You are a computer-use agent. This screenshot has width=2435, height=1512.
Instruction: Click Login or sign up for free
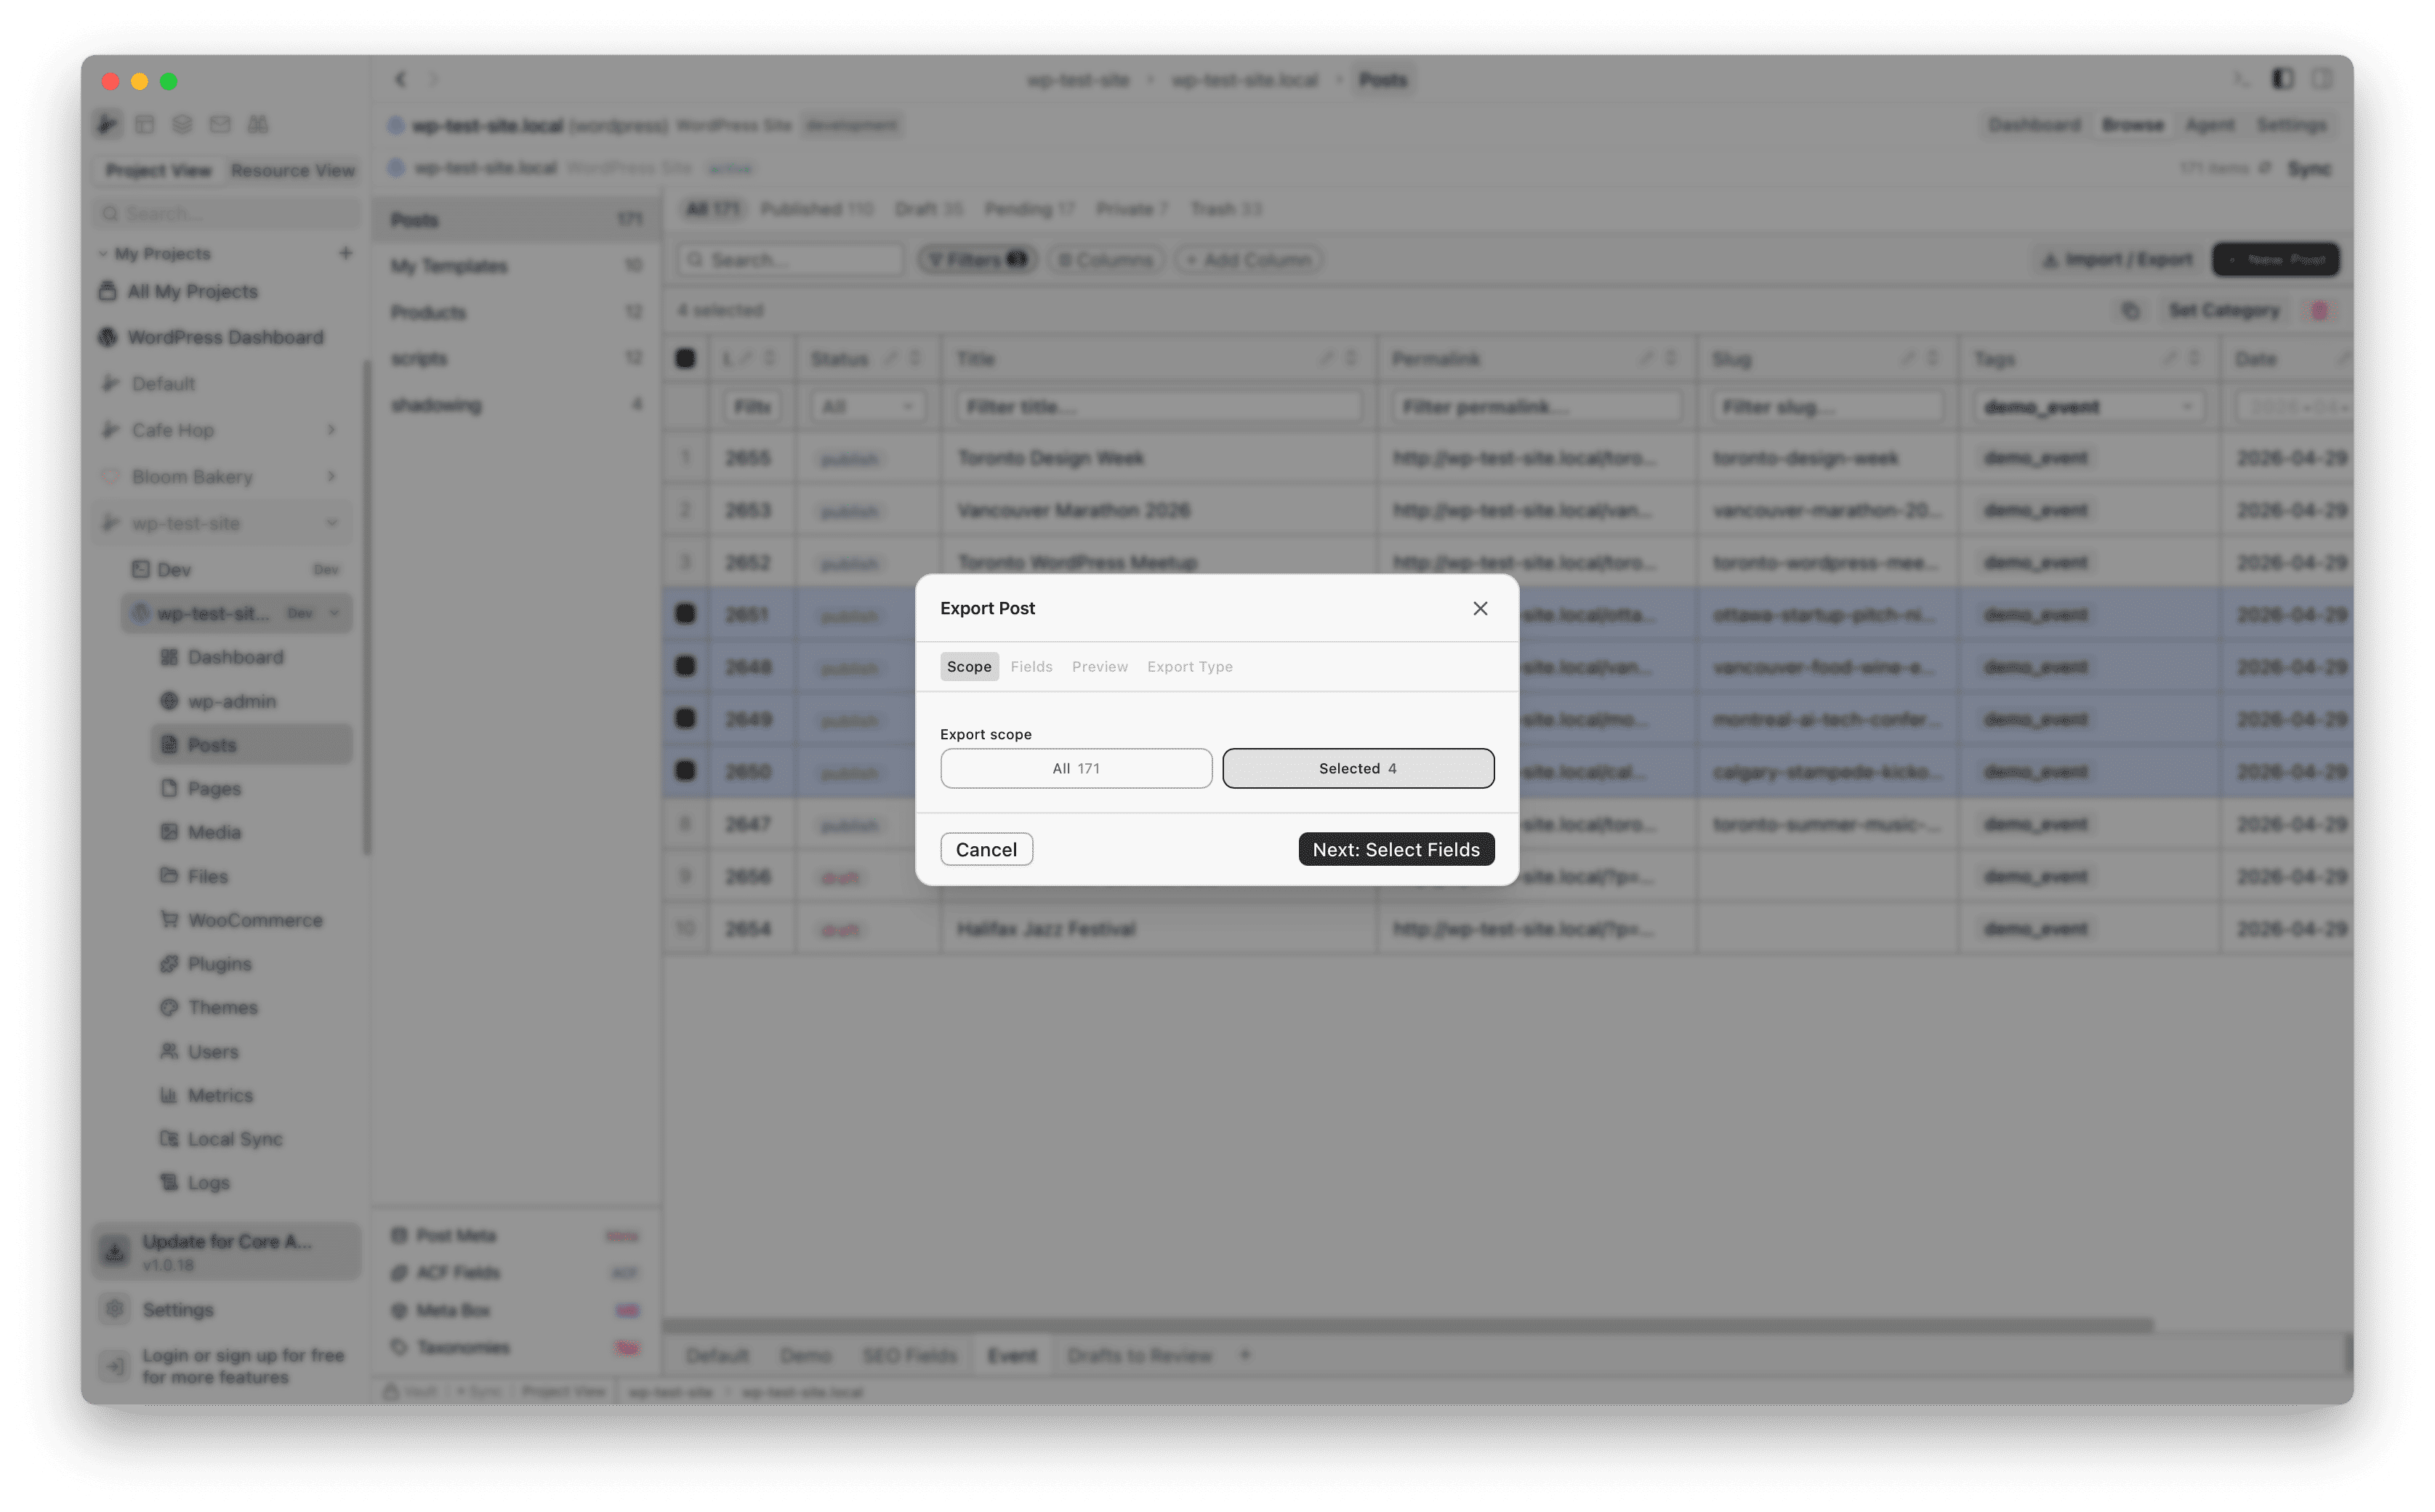242,1366
